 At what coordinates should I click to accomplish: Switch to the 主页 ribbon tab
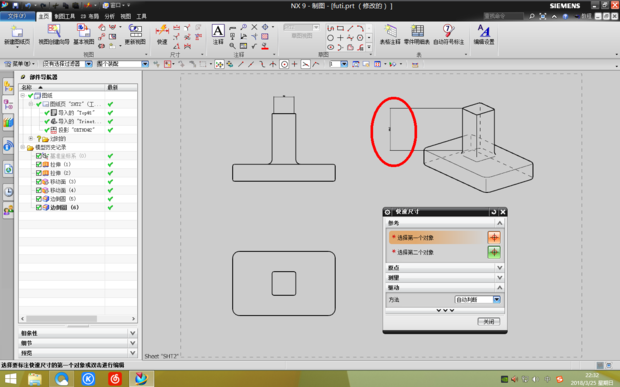pos(43,16)
